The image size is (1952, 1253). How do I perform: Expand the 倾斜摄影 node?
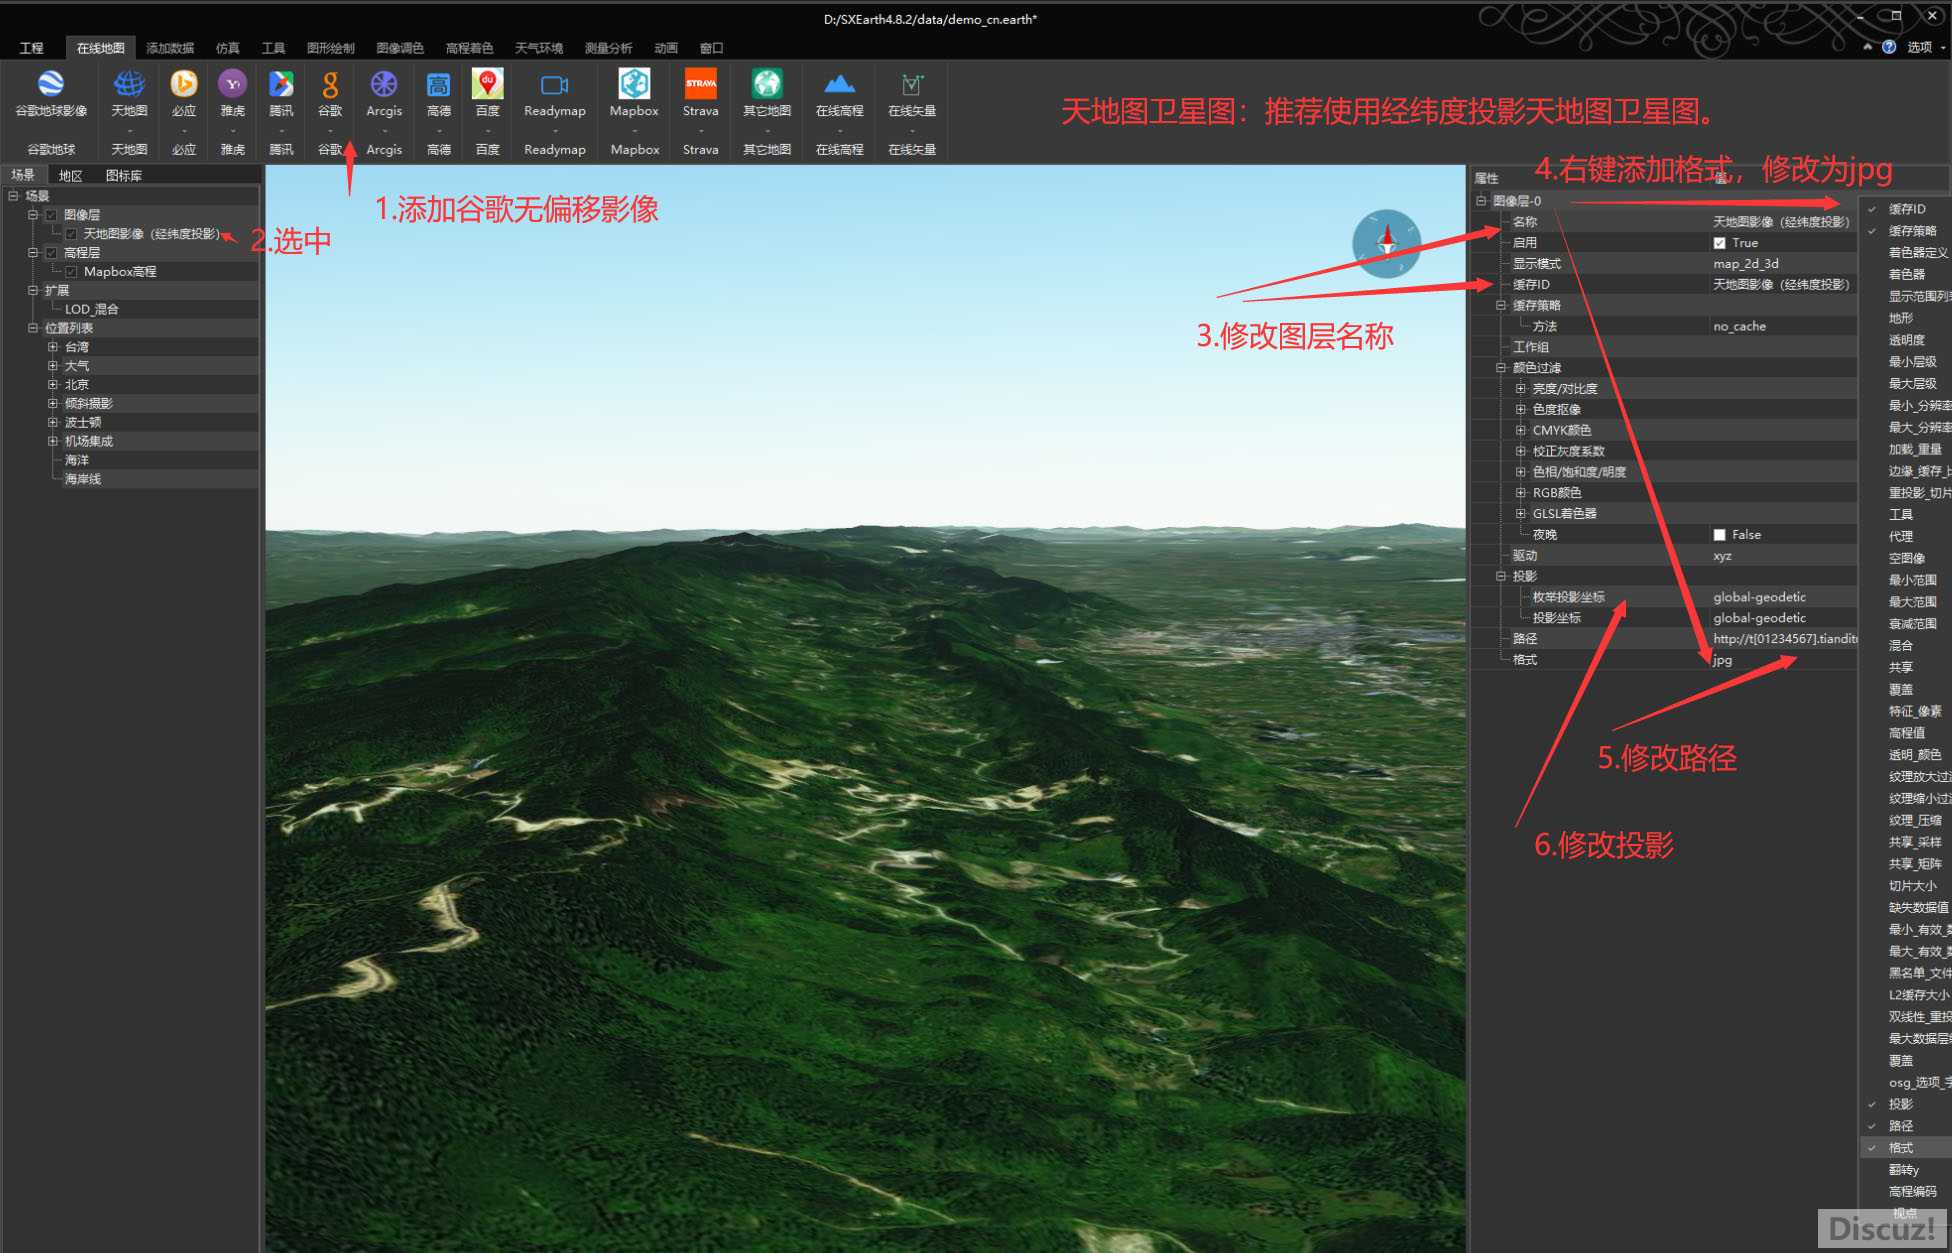[52, 404]
